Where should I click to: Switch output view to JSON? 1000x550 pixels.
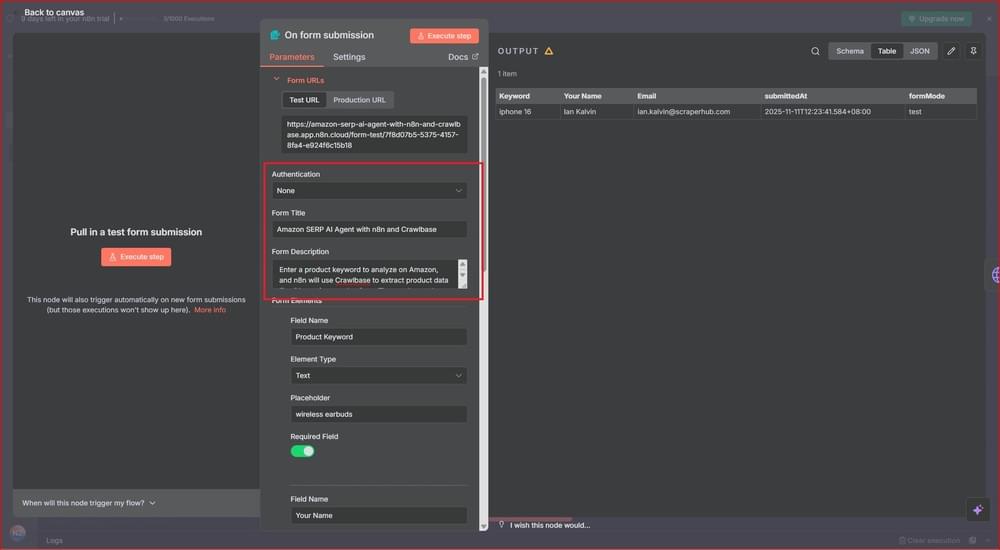[919, 51]
